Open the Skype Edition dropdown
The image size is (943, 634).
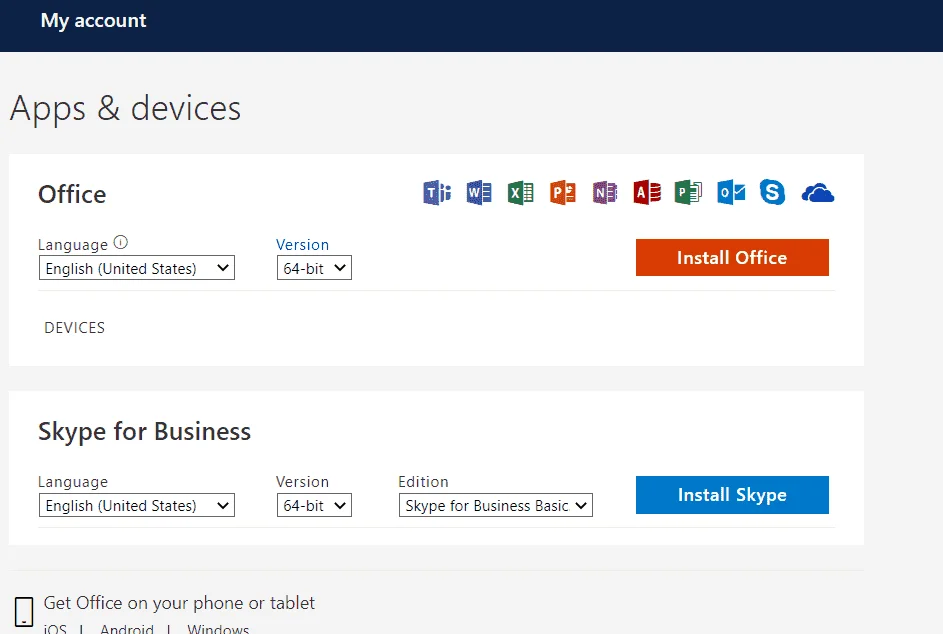click(x=496, y=505)
